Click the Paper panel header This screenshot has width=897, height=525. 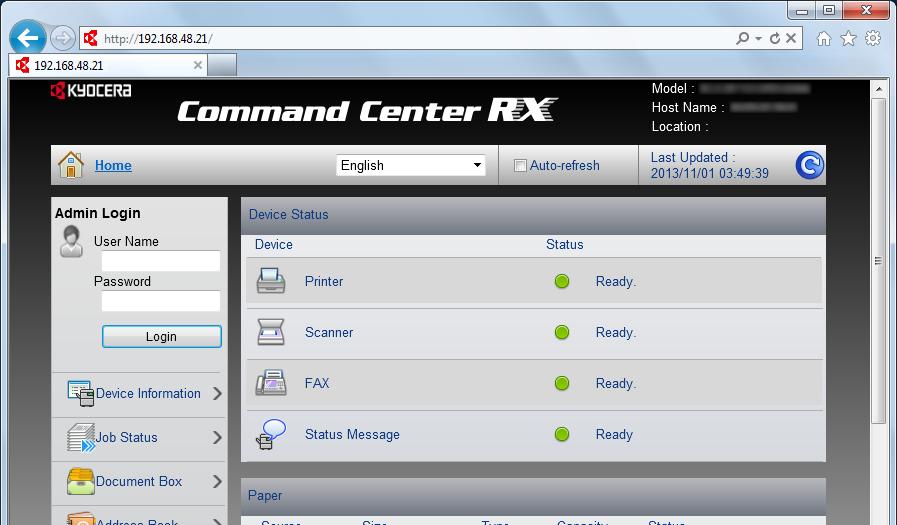[x=533, y=496]
